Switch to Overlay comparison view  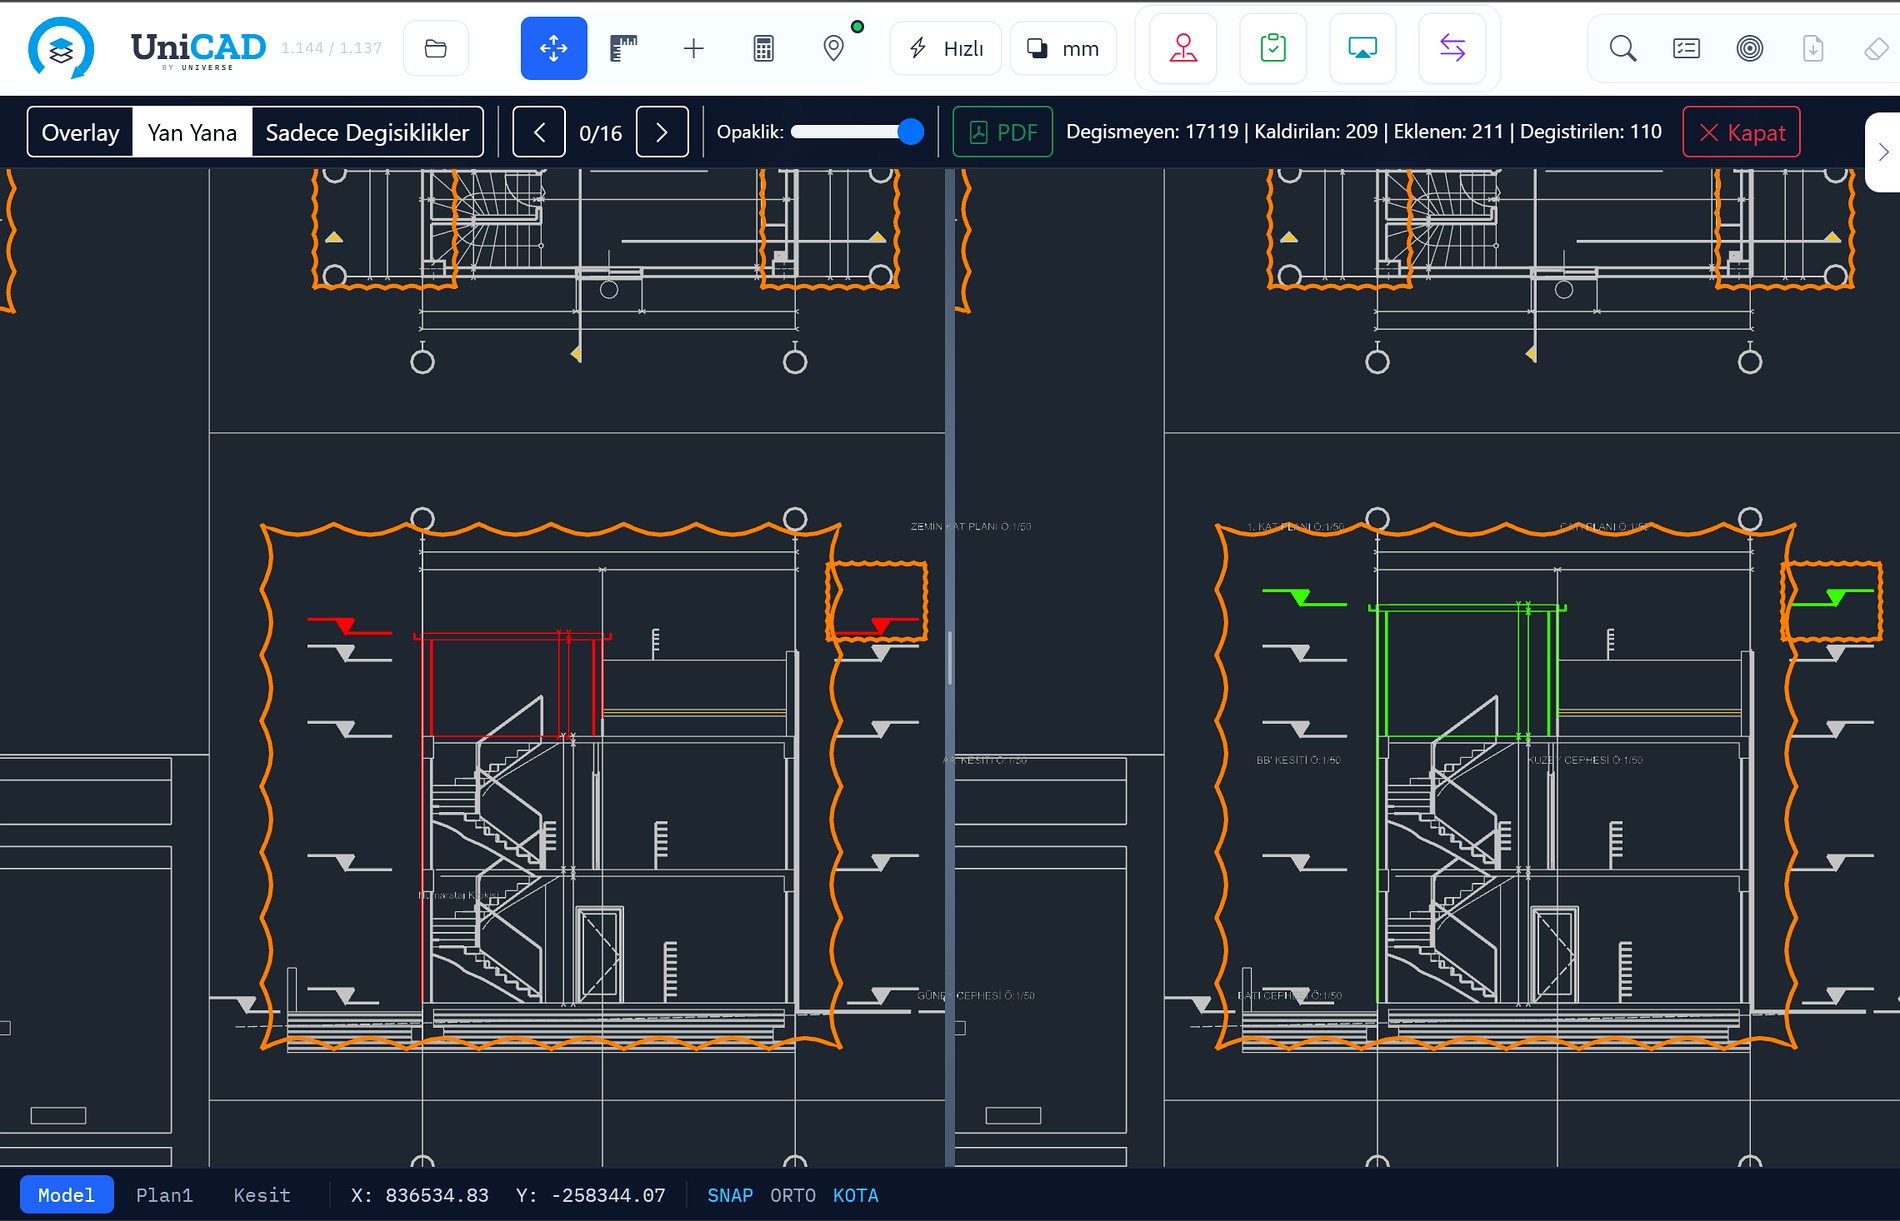[x=80, y=132]
